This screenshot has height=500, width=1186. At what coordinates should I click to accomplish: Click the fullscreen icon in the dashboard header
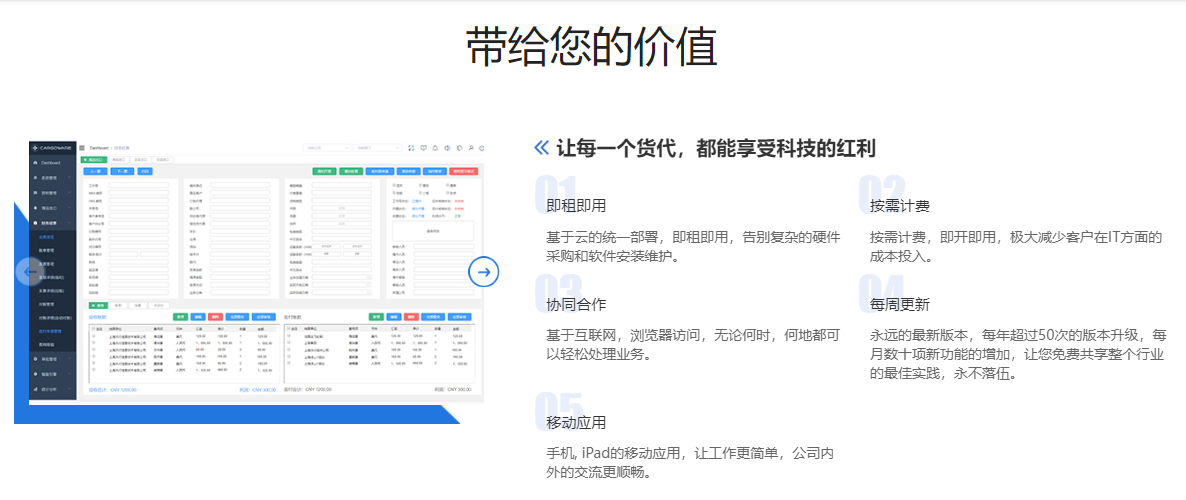coord(410,148)
